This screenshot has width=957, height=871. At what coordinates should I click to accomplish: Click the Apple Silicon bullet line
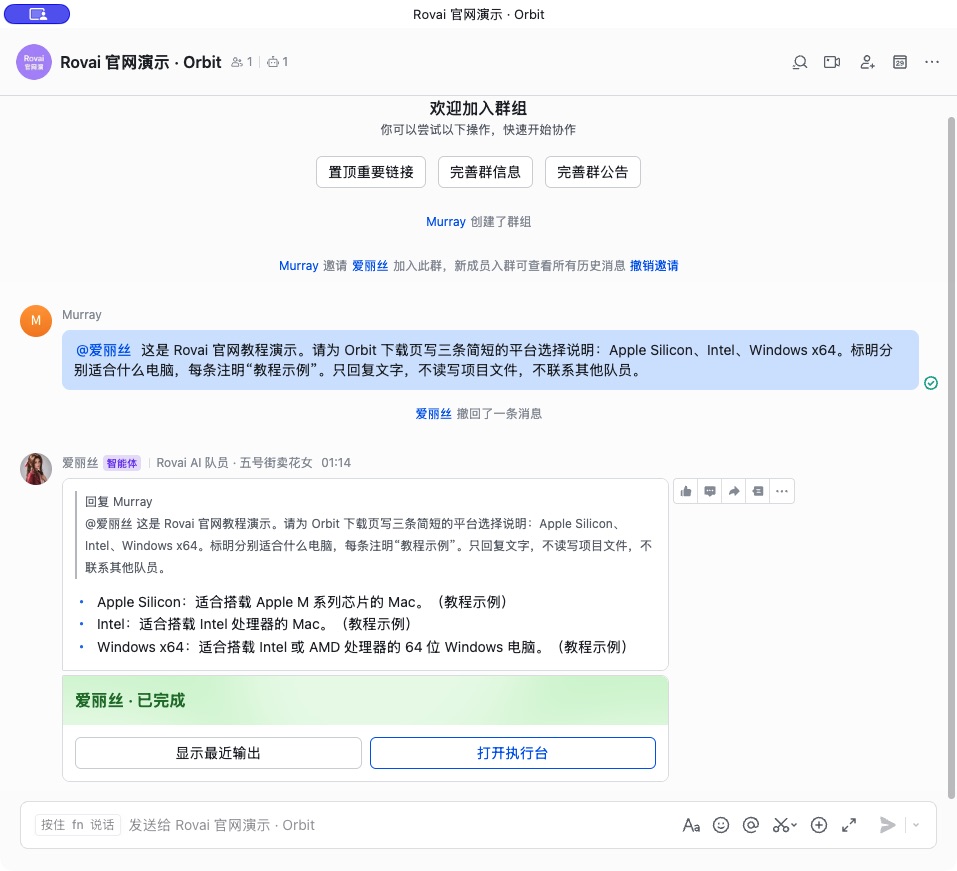tap(302, 602)
